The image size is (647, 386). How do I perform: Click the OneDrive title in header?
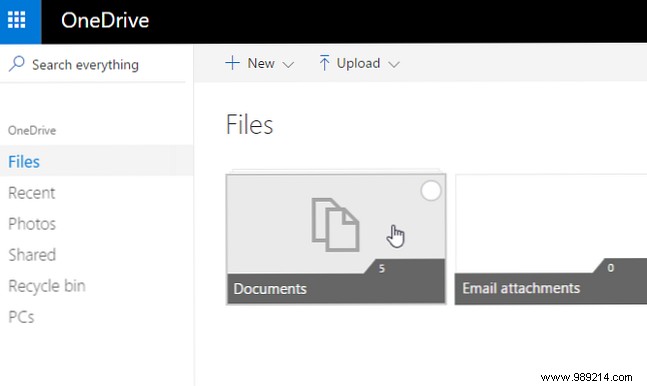105,20
